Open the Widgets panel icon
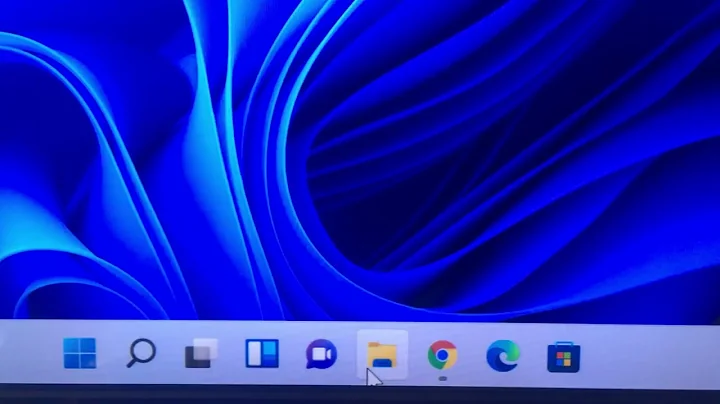 tap(262, 353)
